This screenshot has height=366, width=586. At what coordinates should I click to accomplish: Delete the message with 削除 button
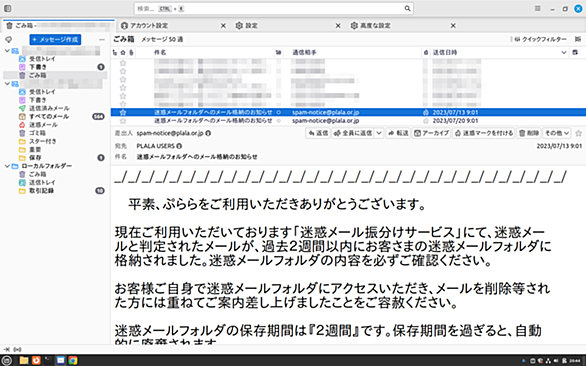(x=529, y=133)
